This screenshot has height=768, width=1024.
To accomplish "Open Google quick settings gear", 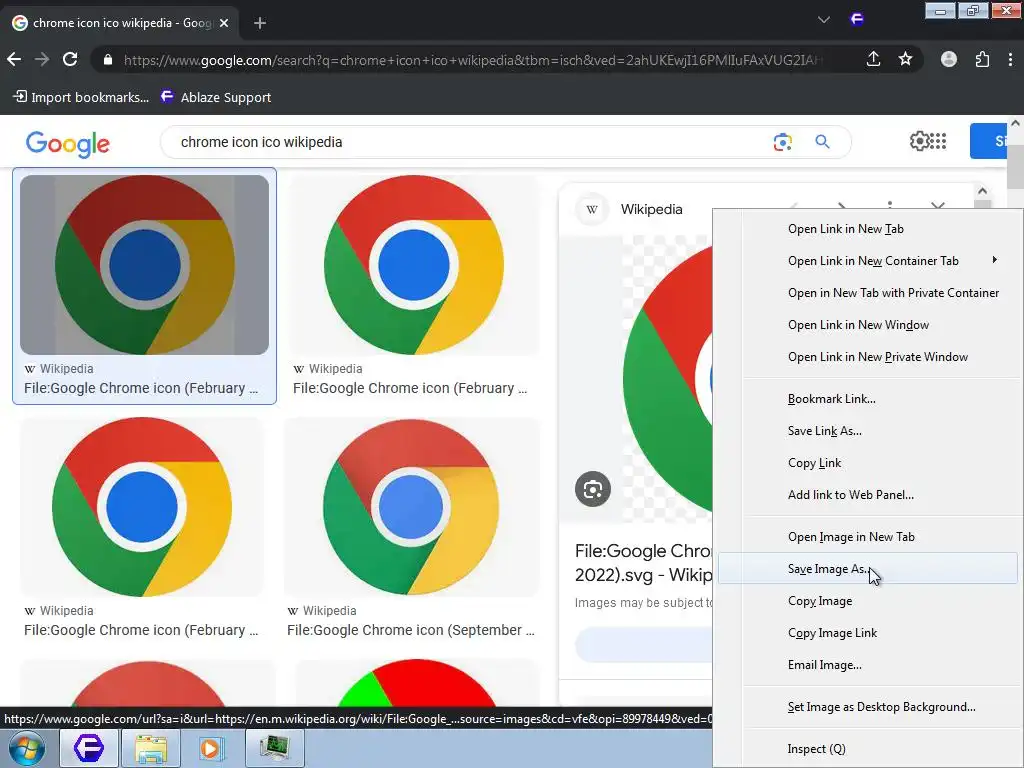I will click(920, 141).
